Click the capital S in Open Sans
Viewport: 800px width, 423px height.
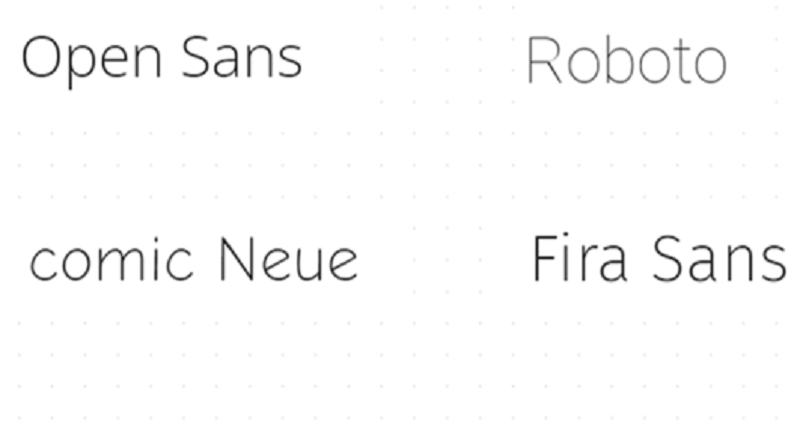click(196, 58)
